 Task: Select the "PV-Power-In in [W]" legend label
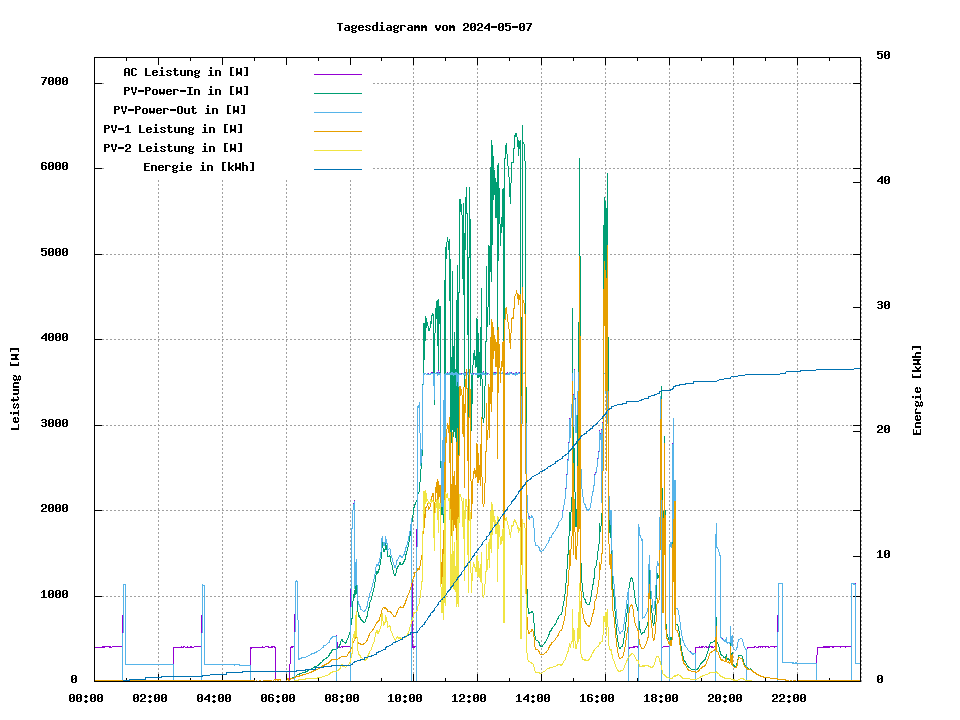[193, 91]
